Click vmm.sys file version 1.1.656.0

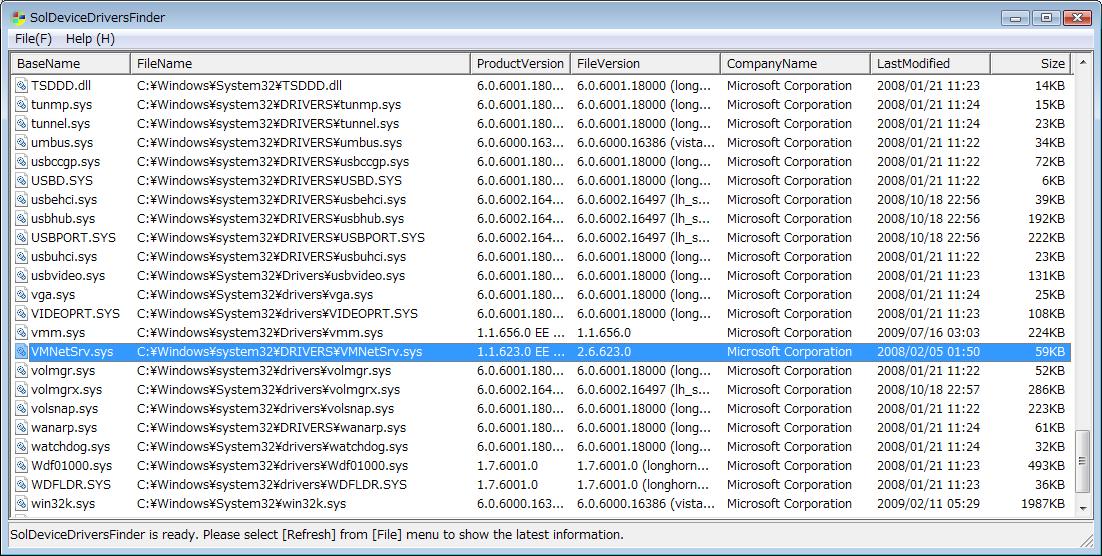click(604, 332)
